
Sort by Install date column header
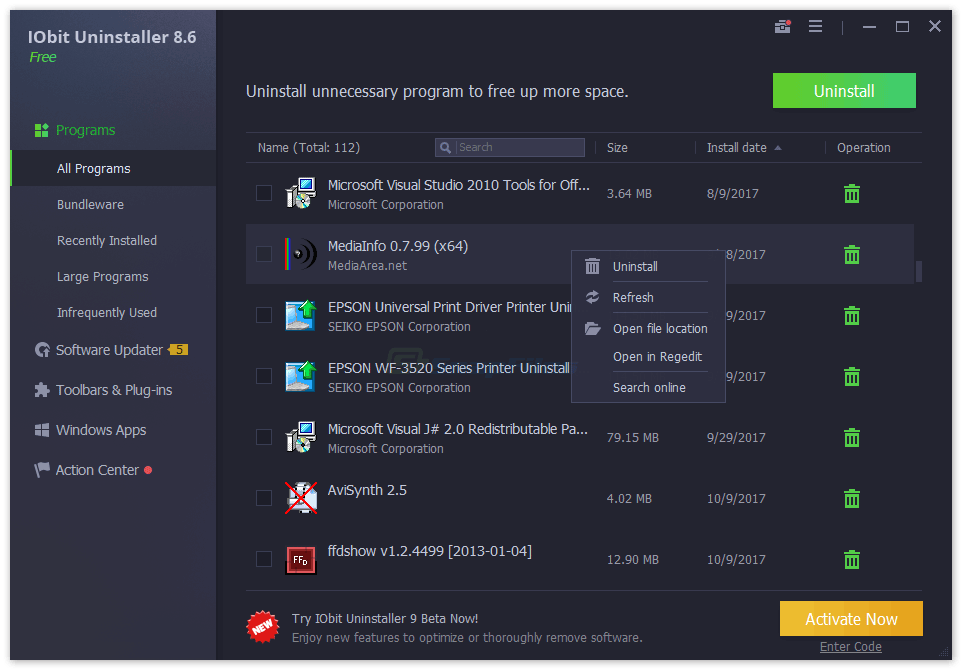(737, 148)
